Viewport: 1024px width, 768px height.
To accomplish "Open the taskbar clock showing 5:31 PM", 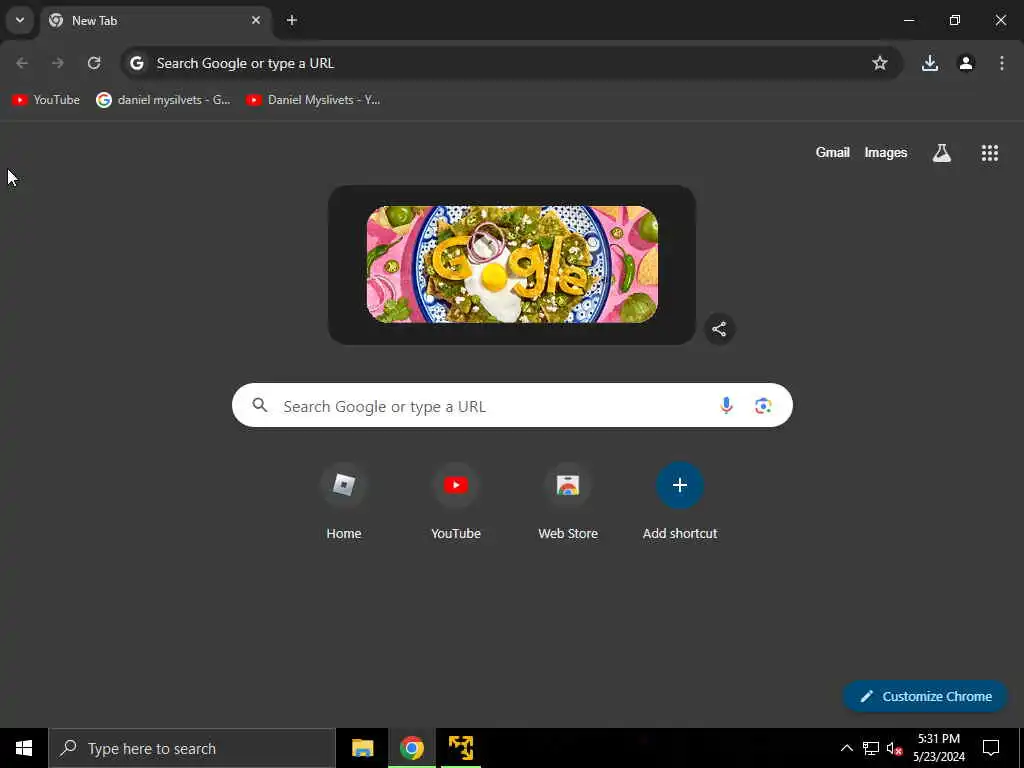I will (x=938, y=748).
